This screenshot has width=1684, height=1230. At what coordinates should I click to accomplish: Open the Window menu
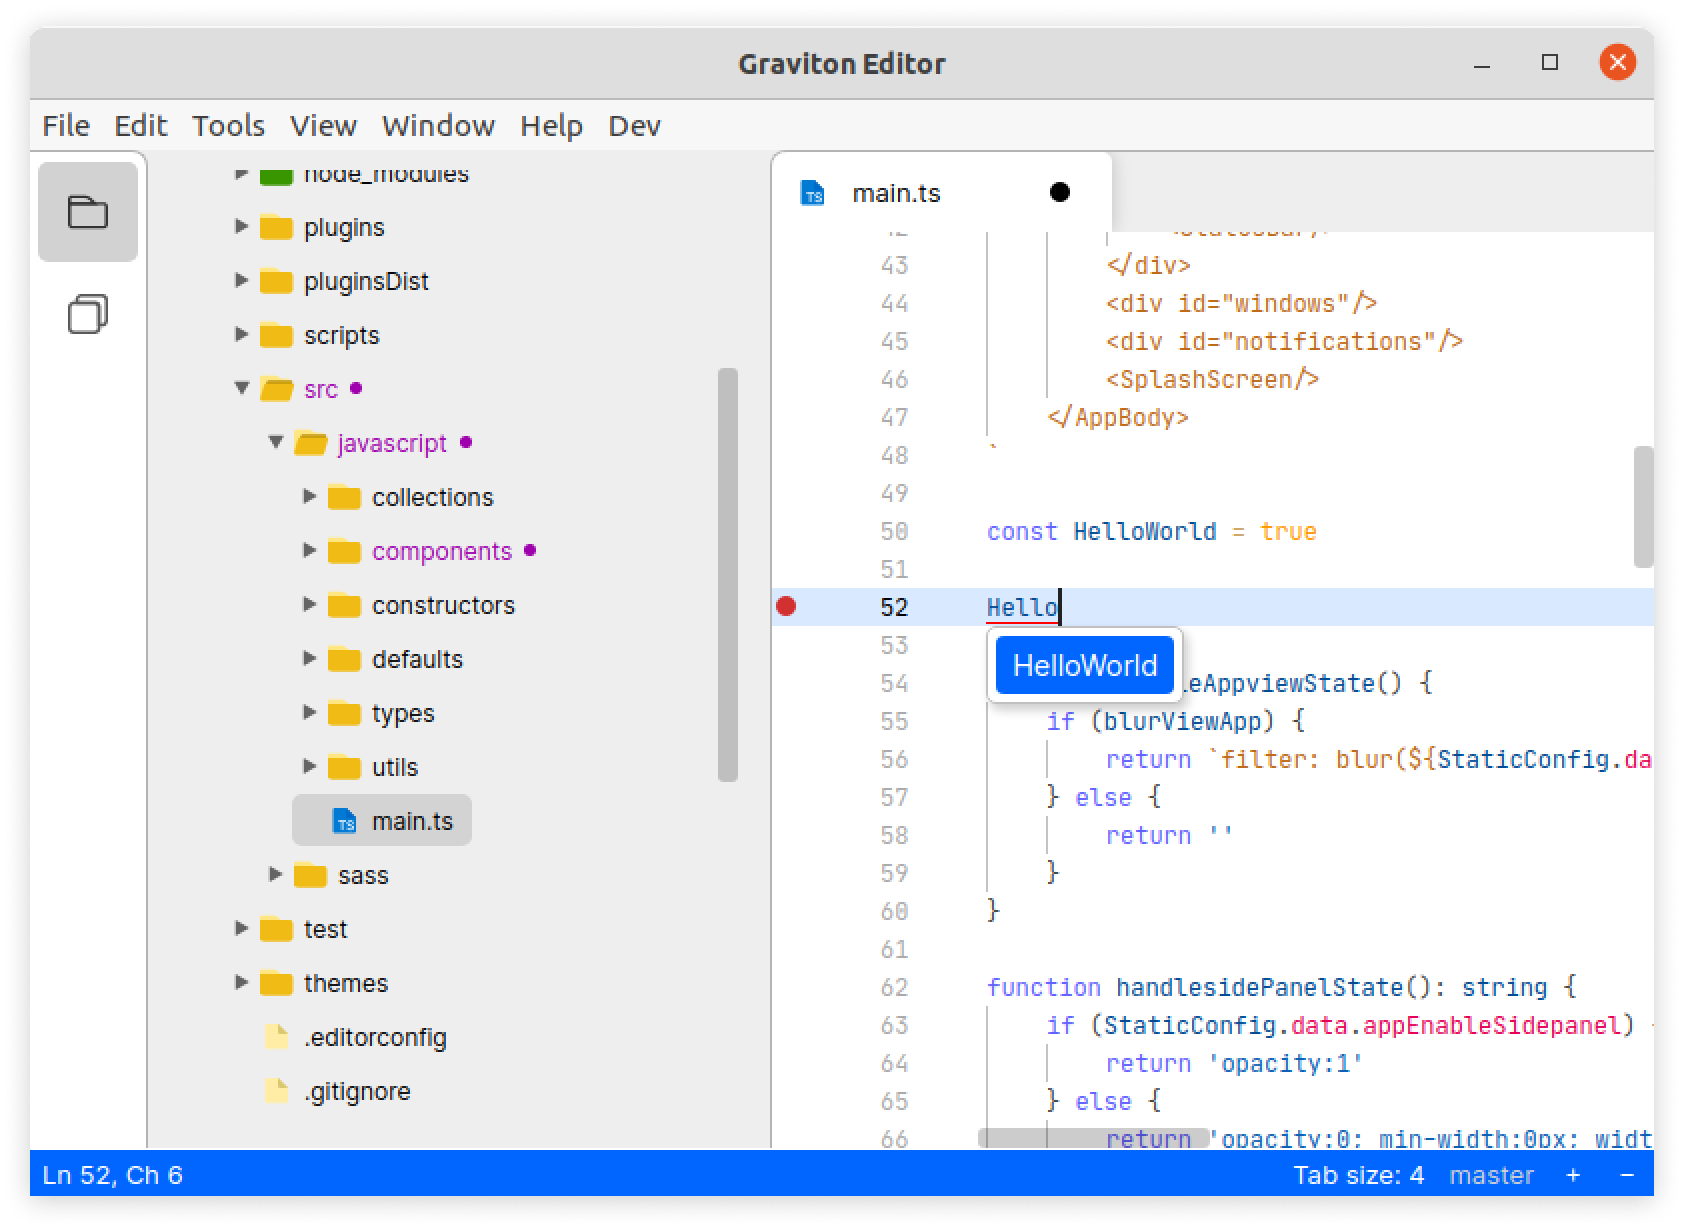click(438, 126)
